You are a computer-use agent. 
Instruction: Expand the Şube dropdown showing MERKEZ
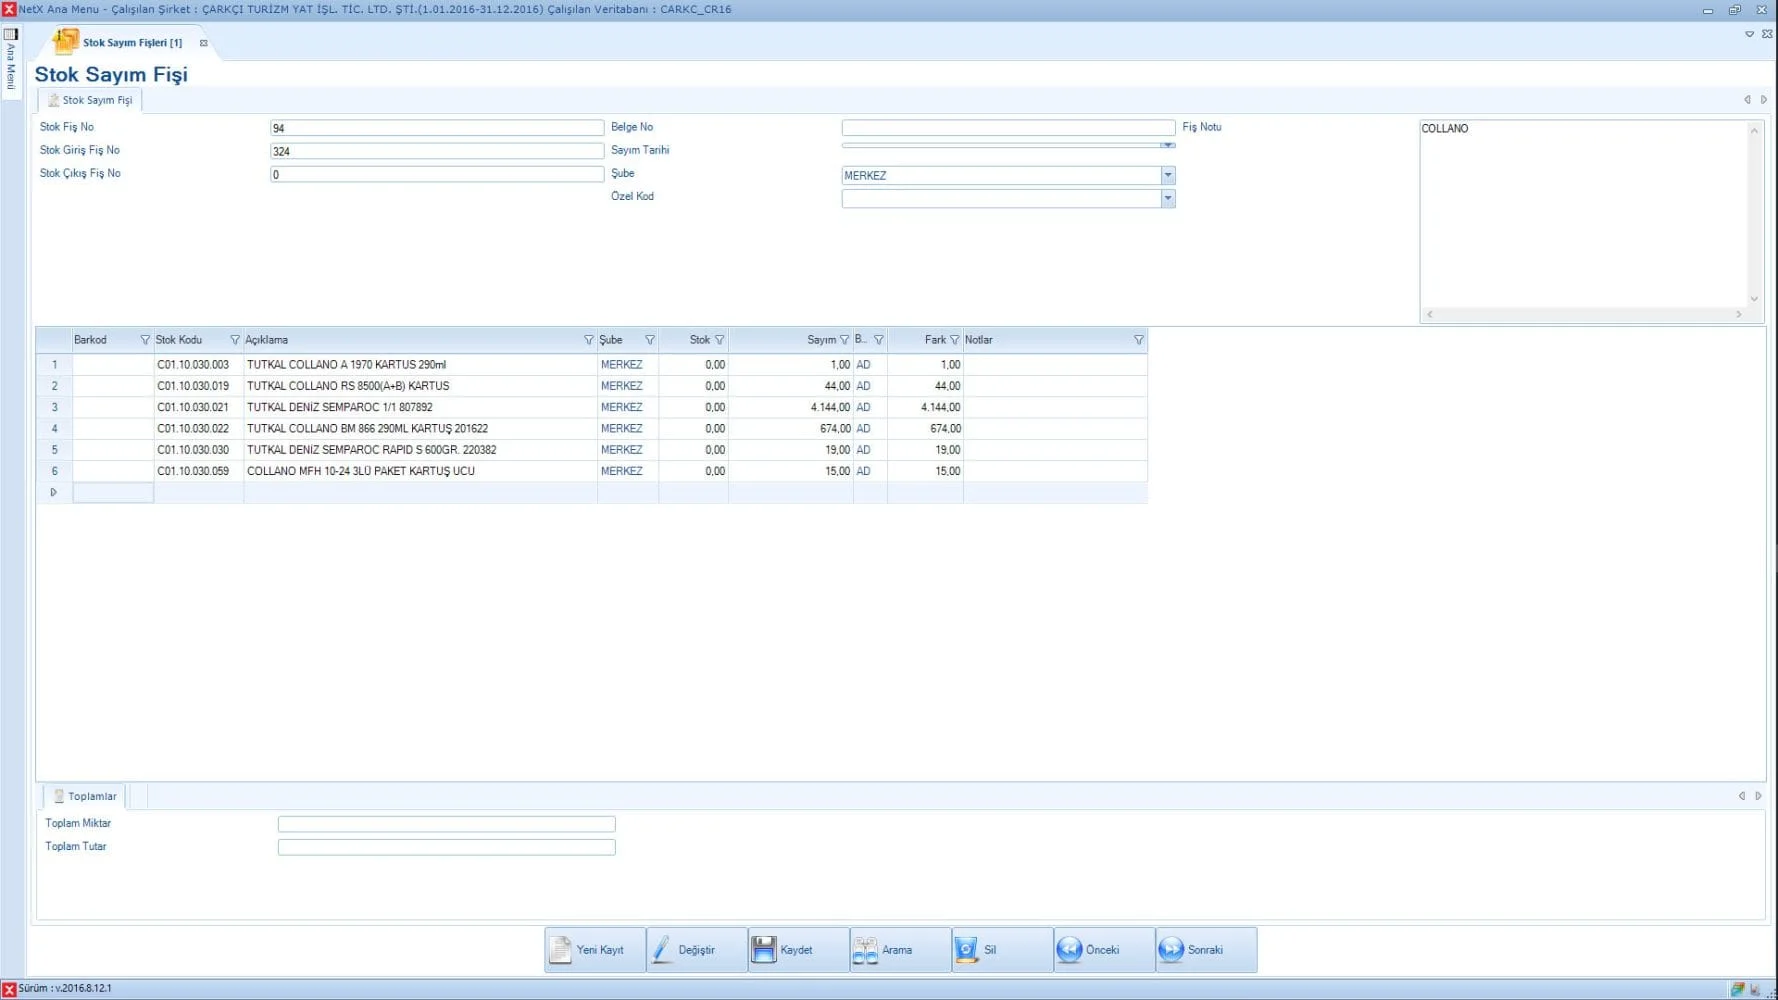pyautogui.click(x=1167, y=175)
